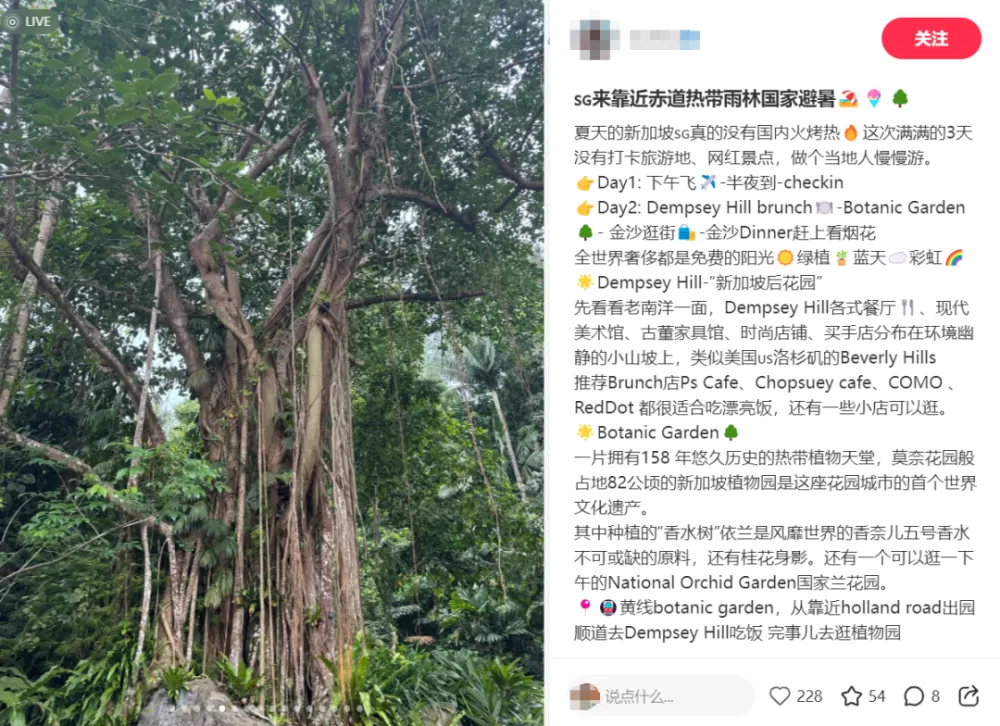
Task: Open comments via speech bubble icon
Action: click(913, 696)
